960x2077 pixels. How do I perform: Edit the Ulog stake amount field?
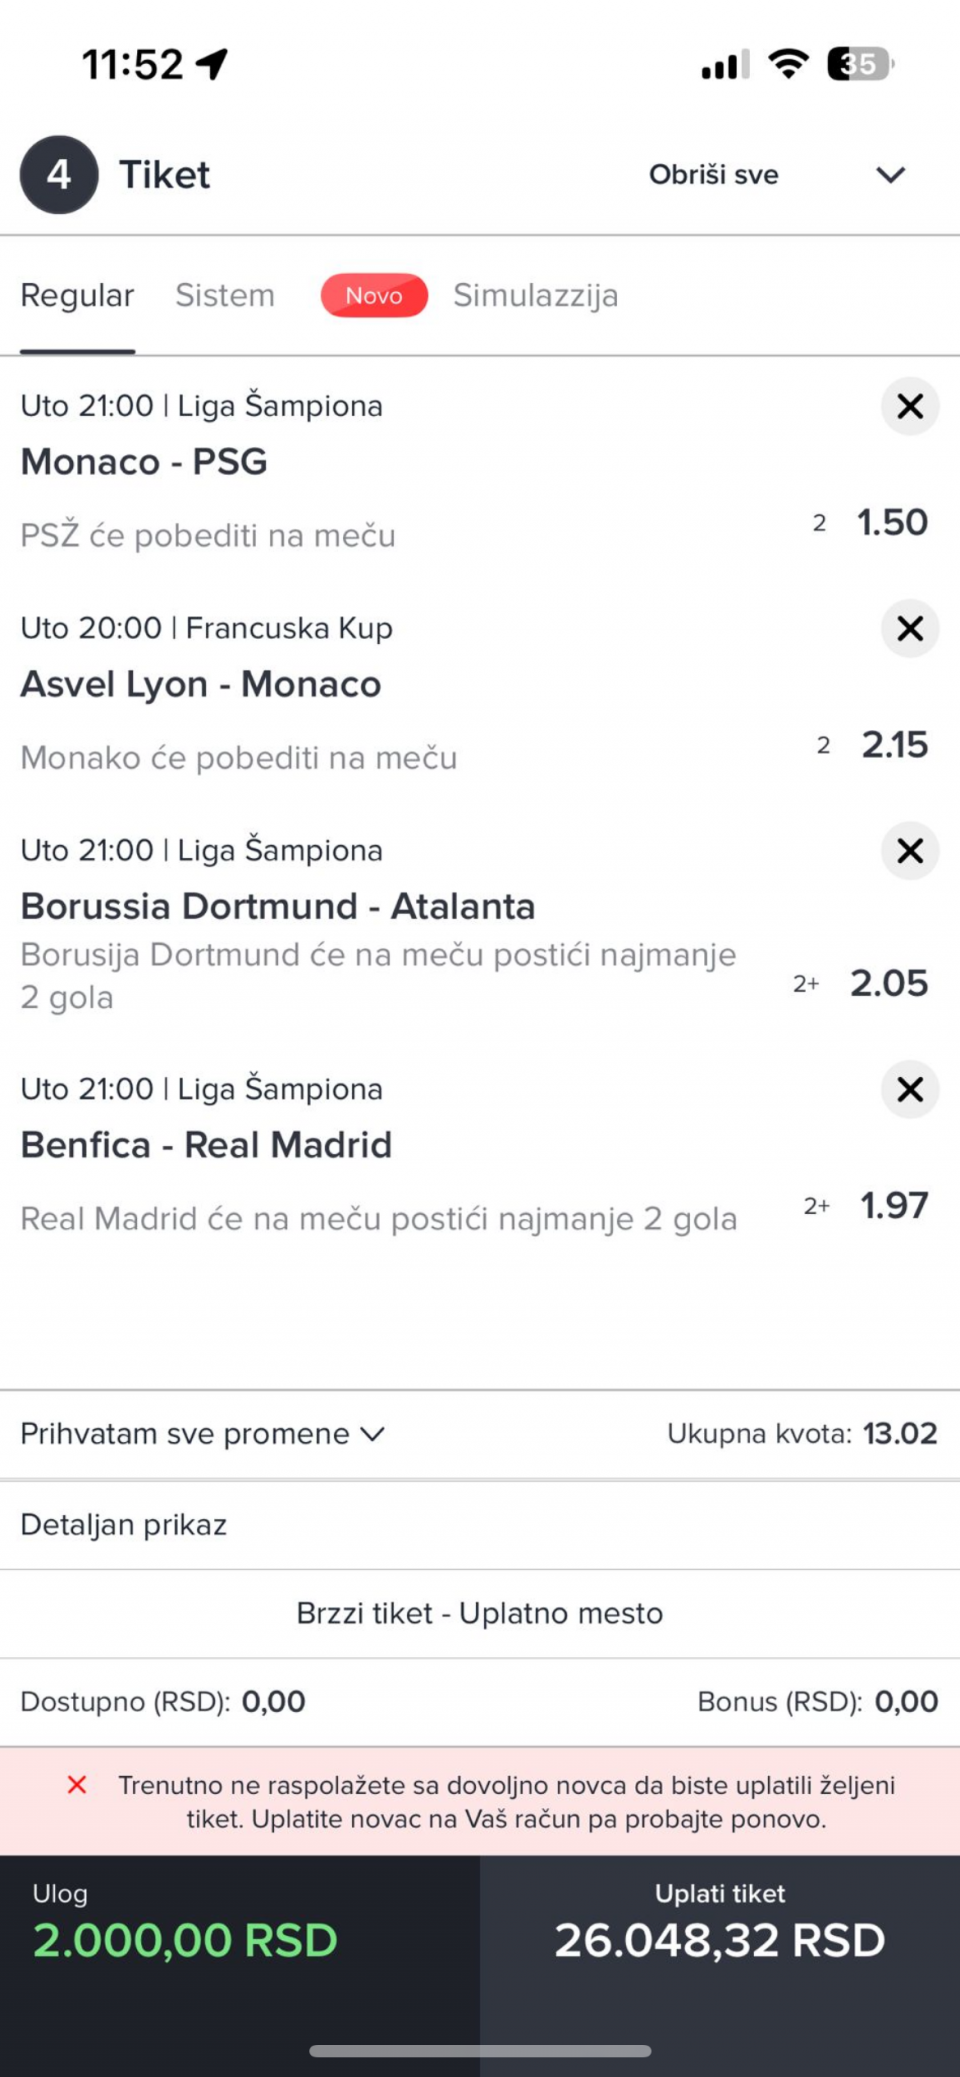point(185,1940)
